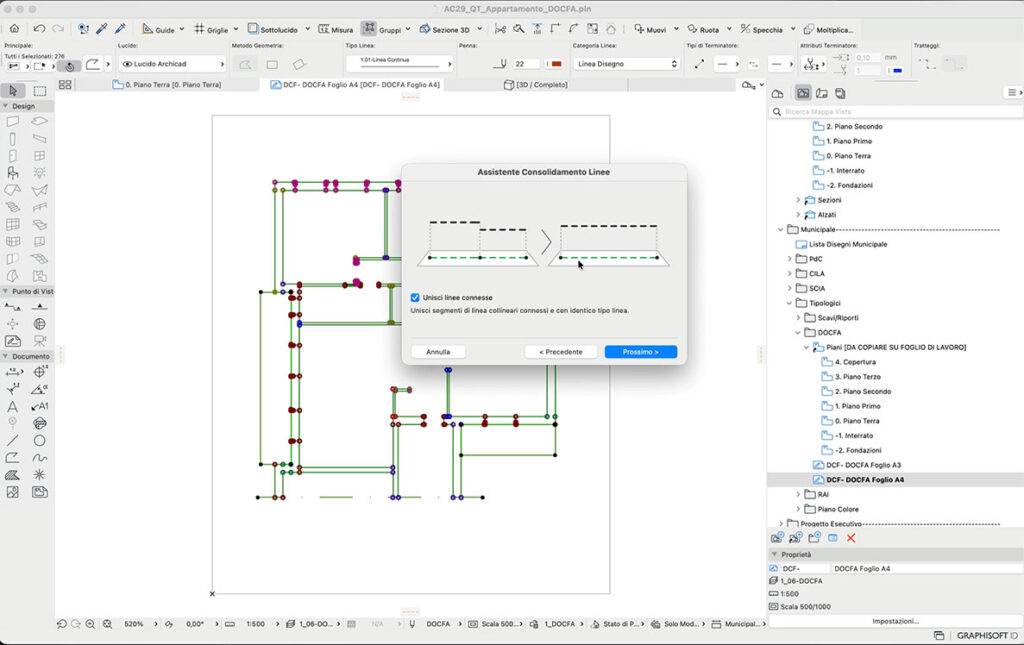Open the Misura measure tool
This screenshot has height=645, width=1024.
(336, 29)
